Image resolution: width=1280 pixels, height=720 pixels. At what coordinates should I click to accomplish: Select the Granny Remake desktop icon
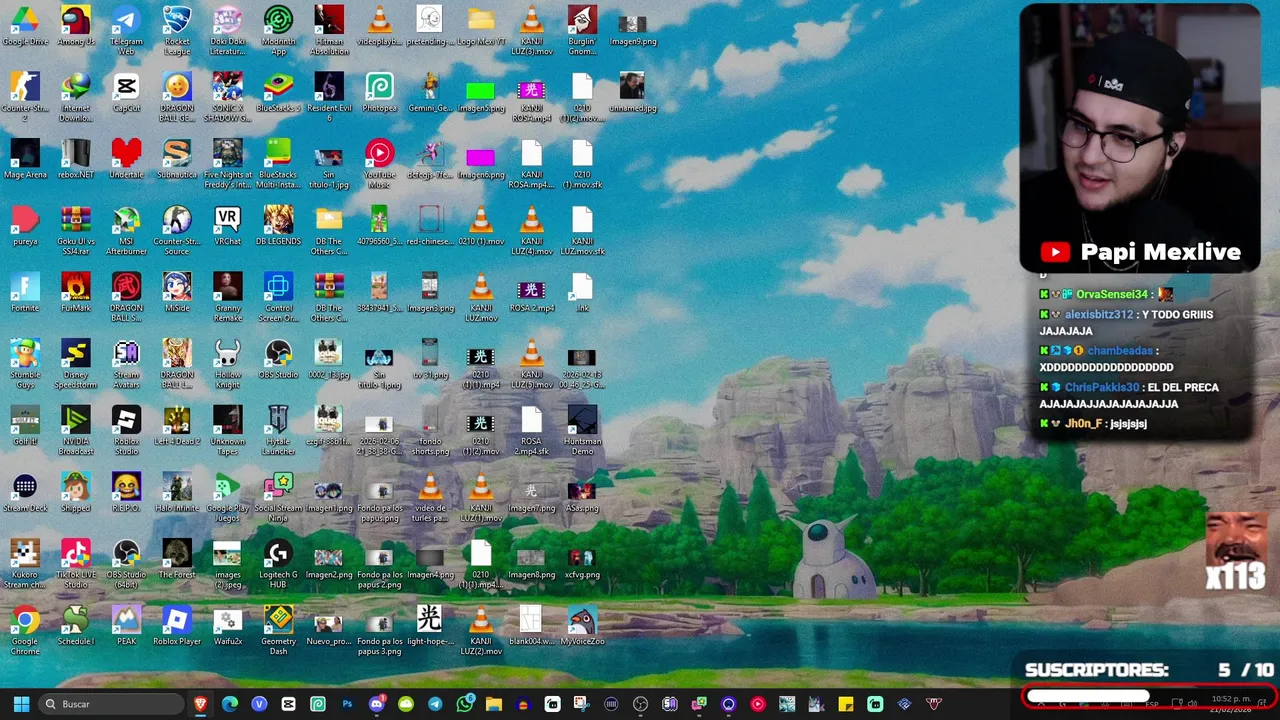[227, 297]
